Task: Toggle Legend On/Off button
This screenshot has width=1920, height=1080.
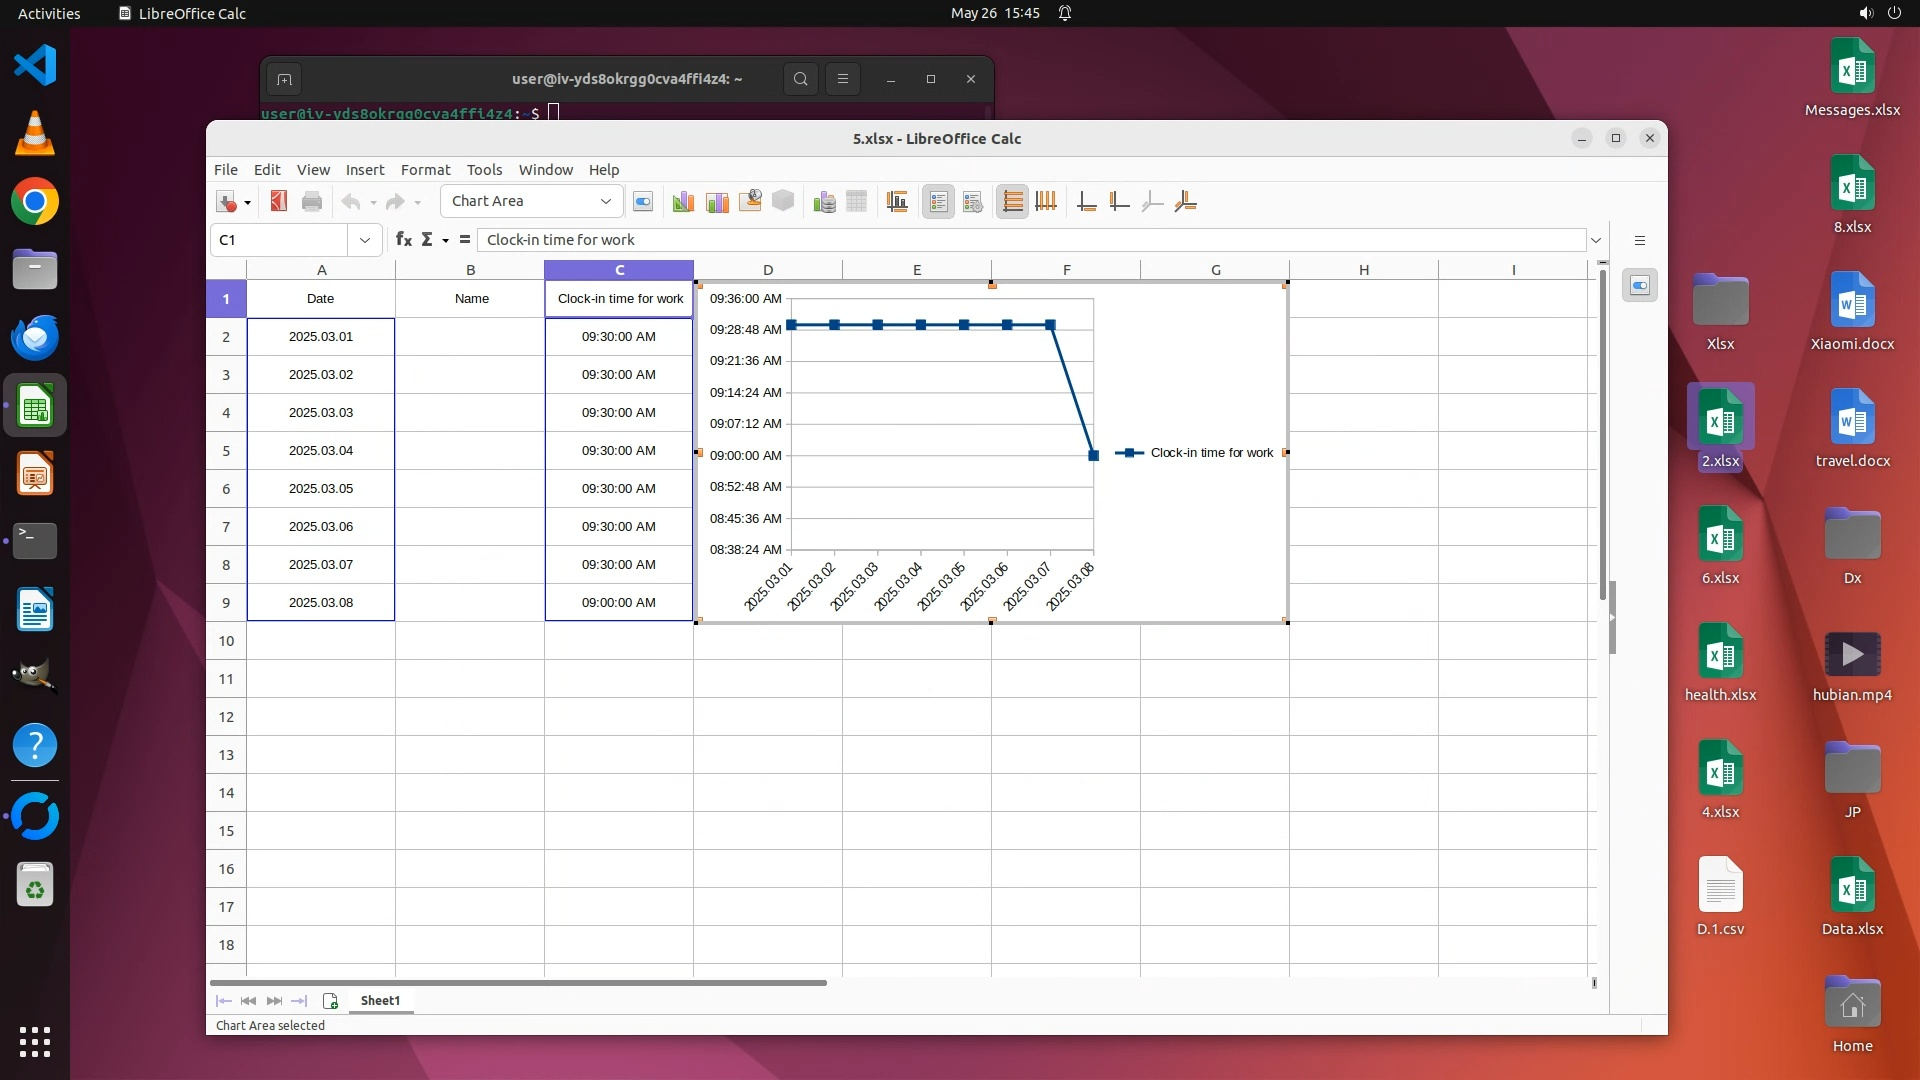Action: pyautogui.click(x=938, y=202)
